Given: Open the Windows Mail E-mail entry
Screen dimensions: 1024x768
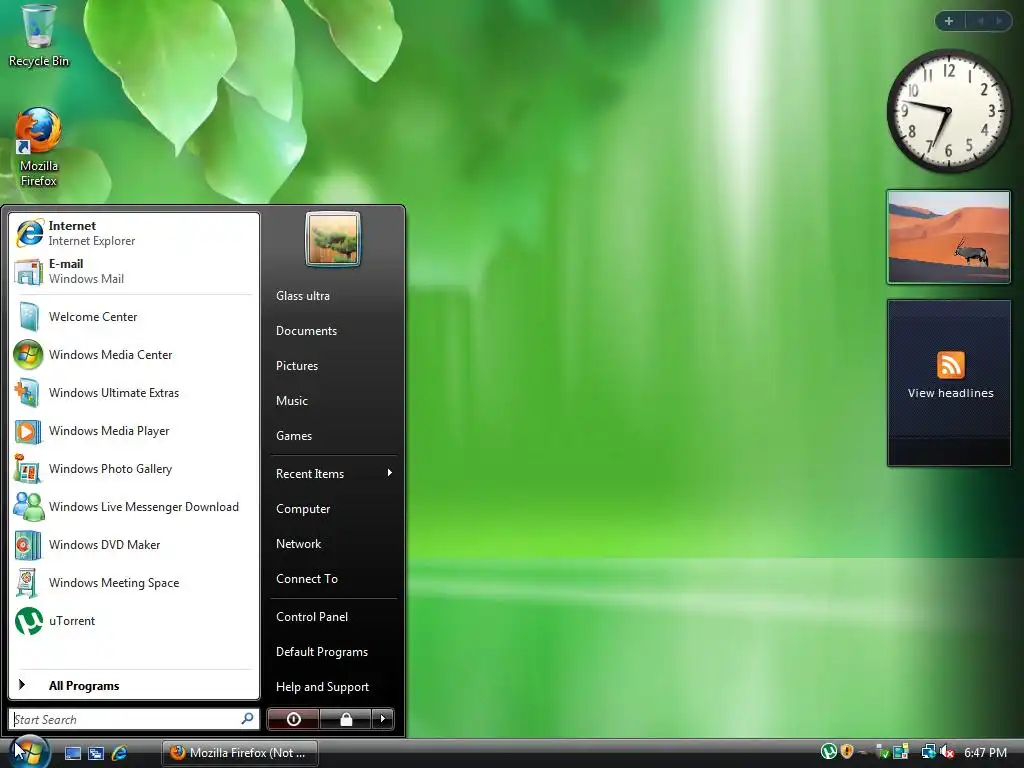Looking at the screenshot, I should coord(133,271).
